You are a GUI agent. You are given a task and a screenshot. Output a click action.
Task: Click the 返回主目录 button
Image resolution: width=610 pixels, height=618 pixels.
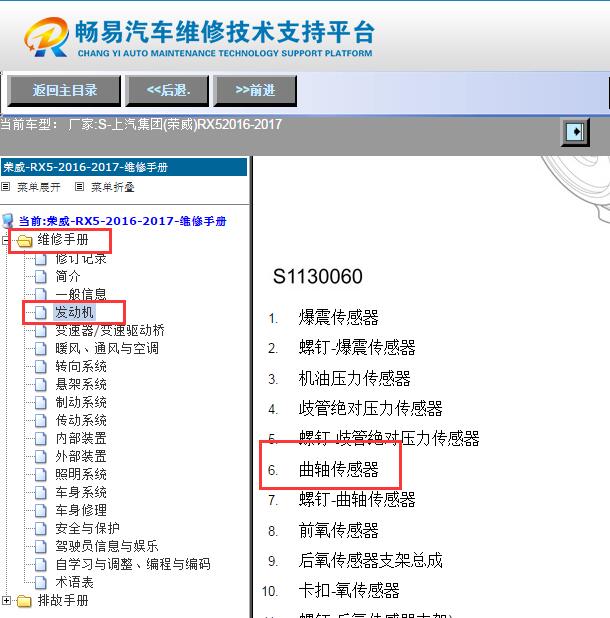pos(64,91)
